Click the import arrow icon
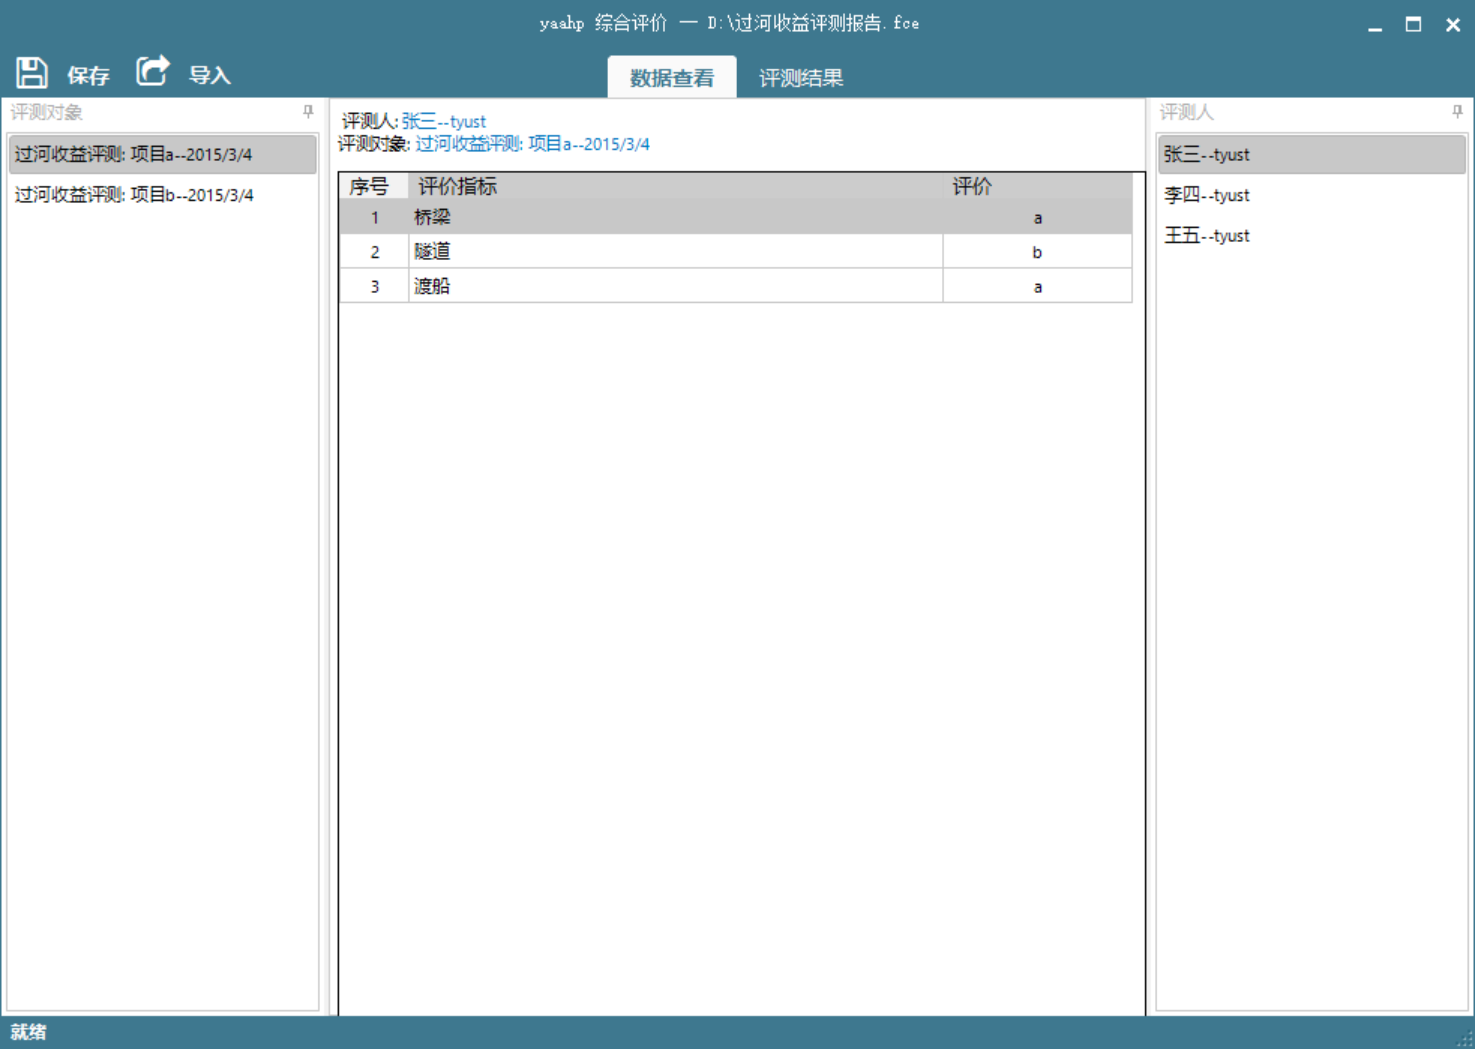 click(x=153, y=71)
